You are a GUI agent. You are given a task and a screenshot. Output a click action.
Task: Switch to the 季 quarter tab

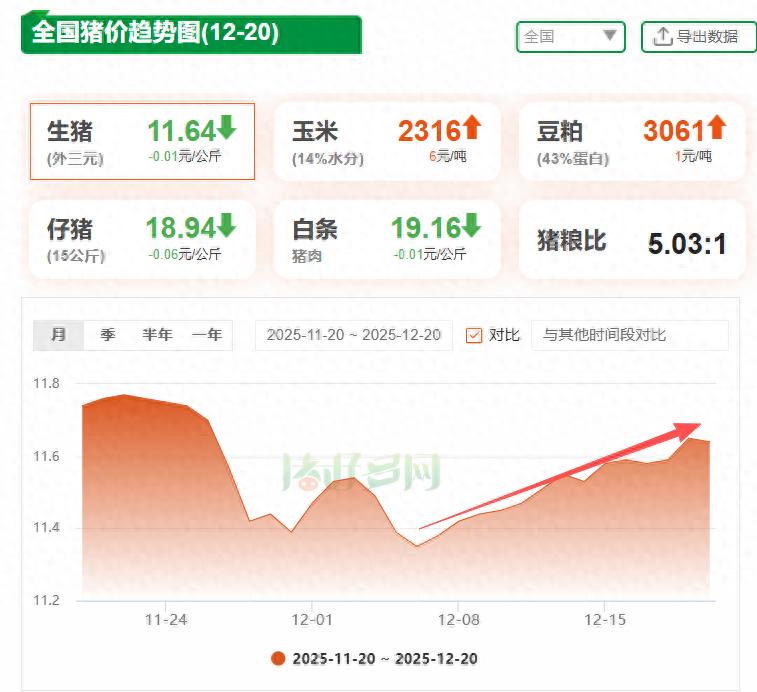click(108, 335)
